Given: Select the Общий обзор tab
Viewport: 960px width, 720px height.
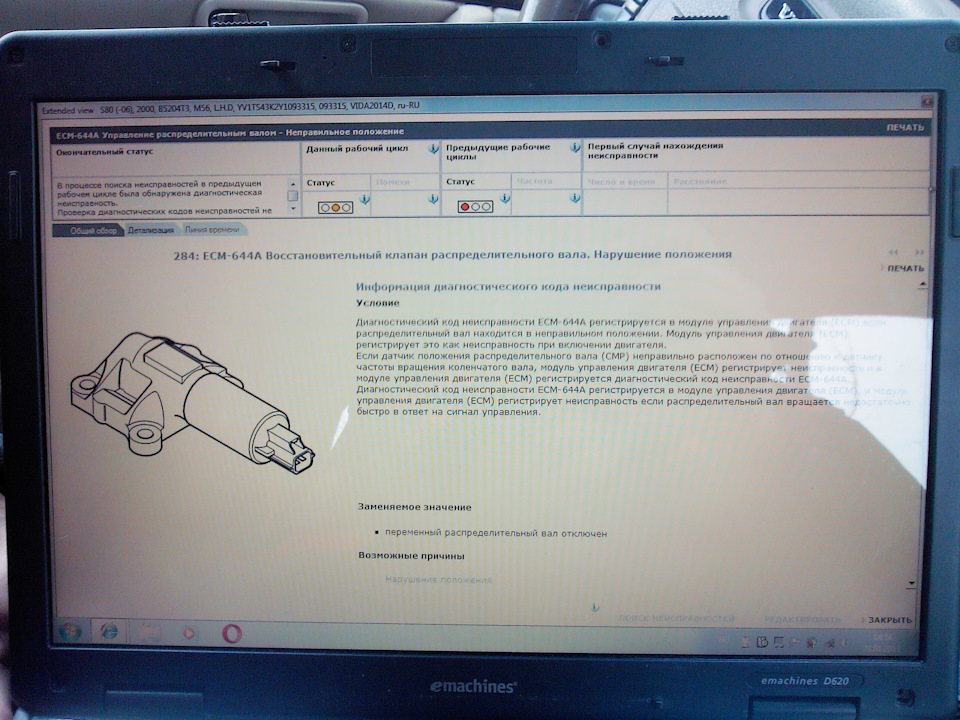Looking at the screenshot, I should [x=95, y=229].
